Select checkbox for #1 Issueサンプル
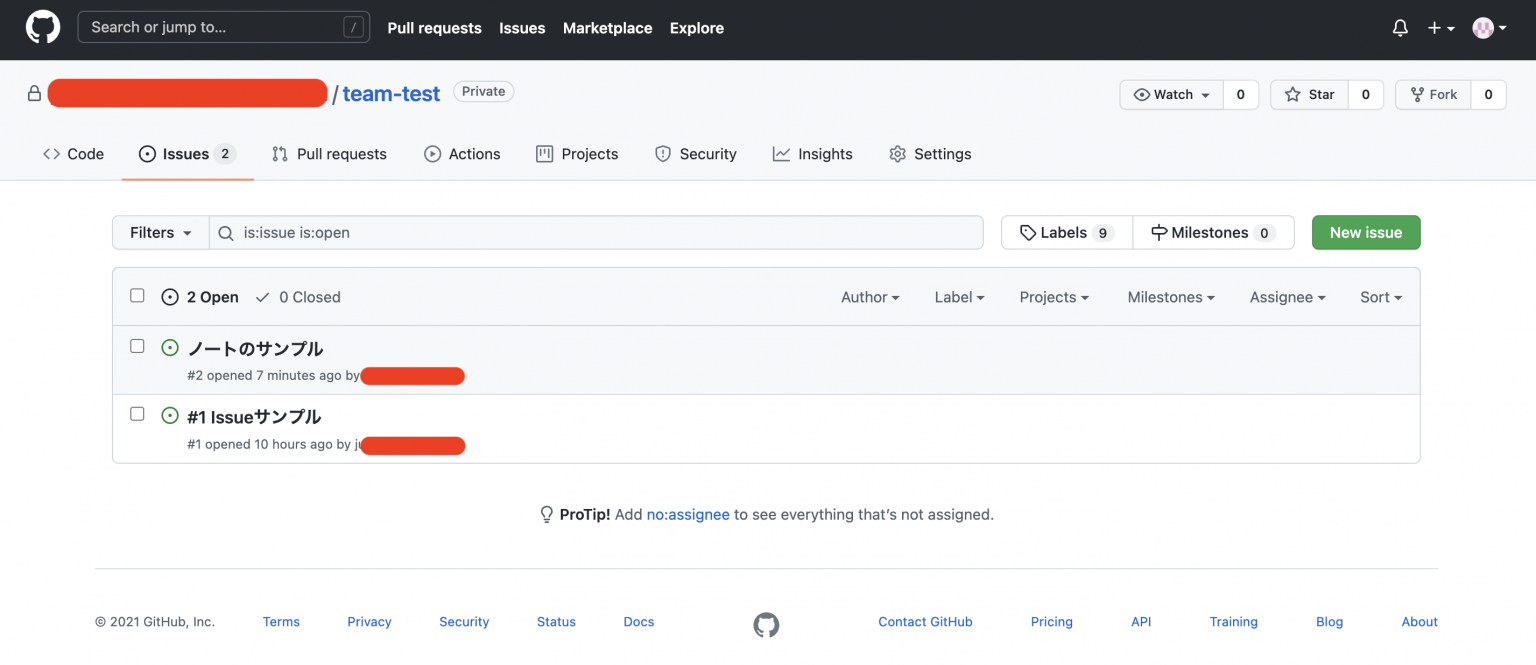 pyautogui.click(x=138, y=414)
